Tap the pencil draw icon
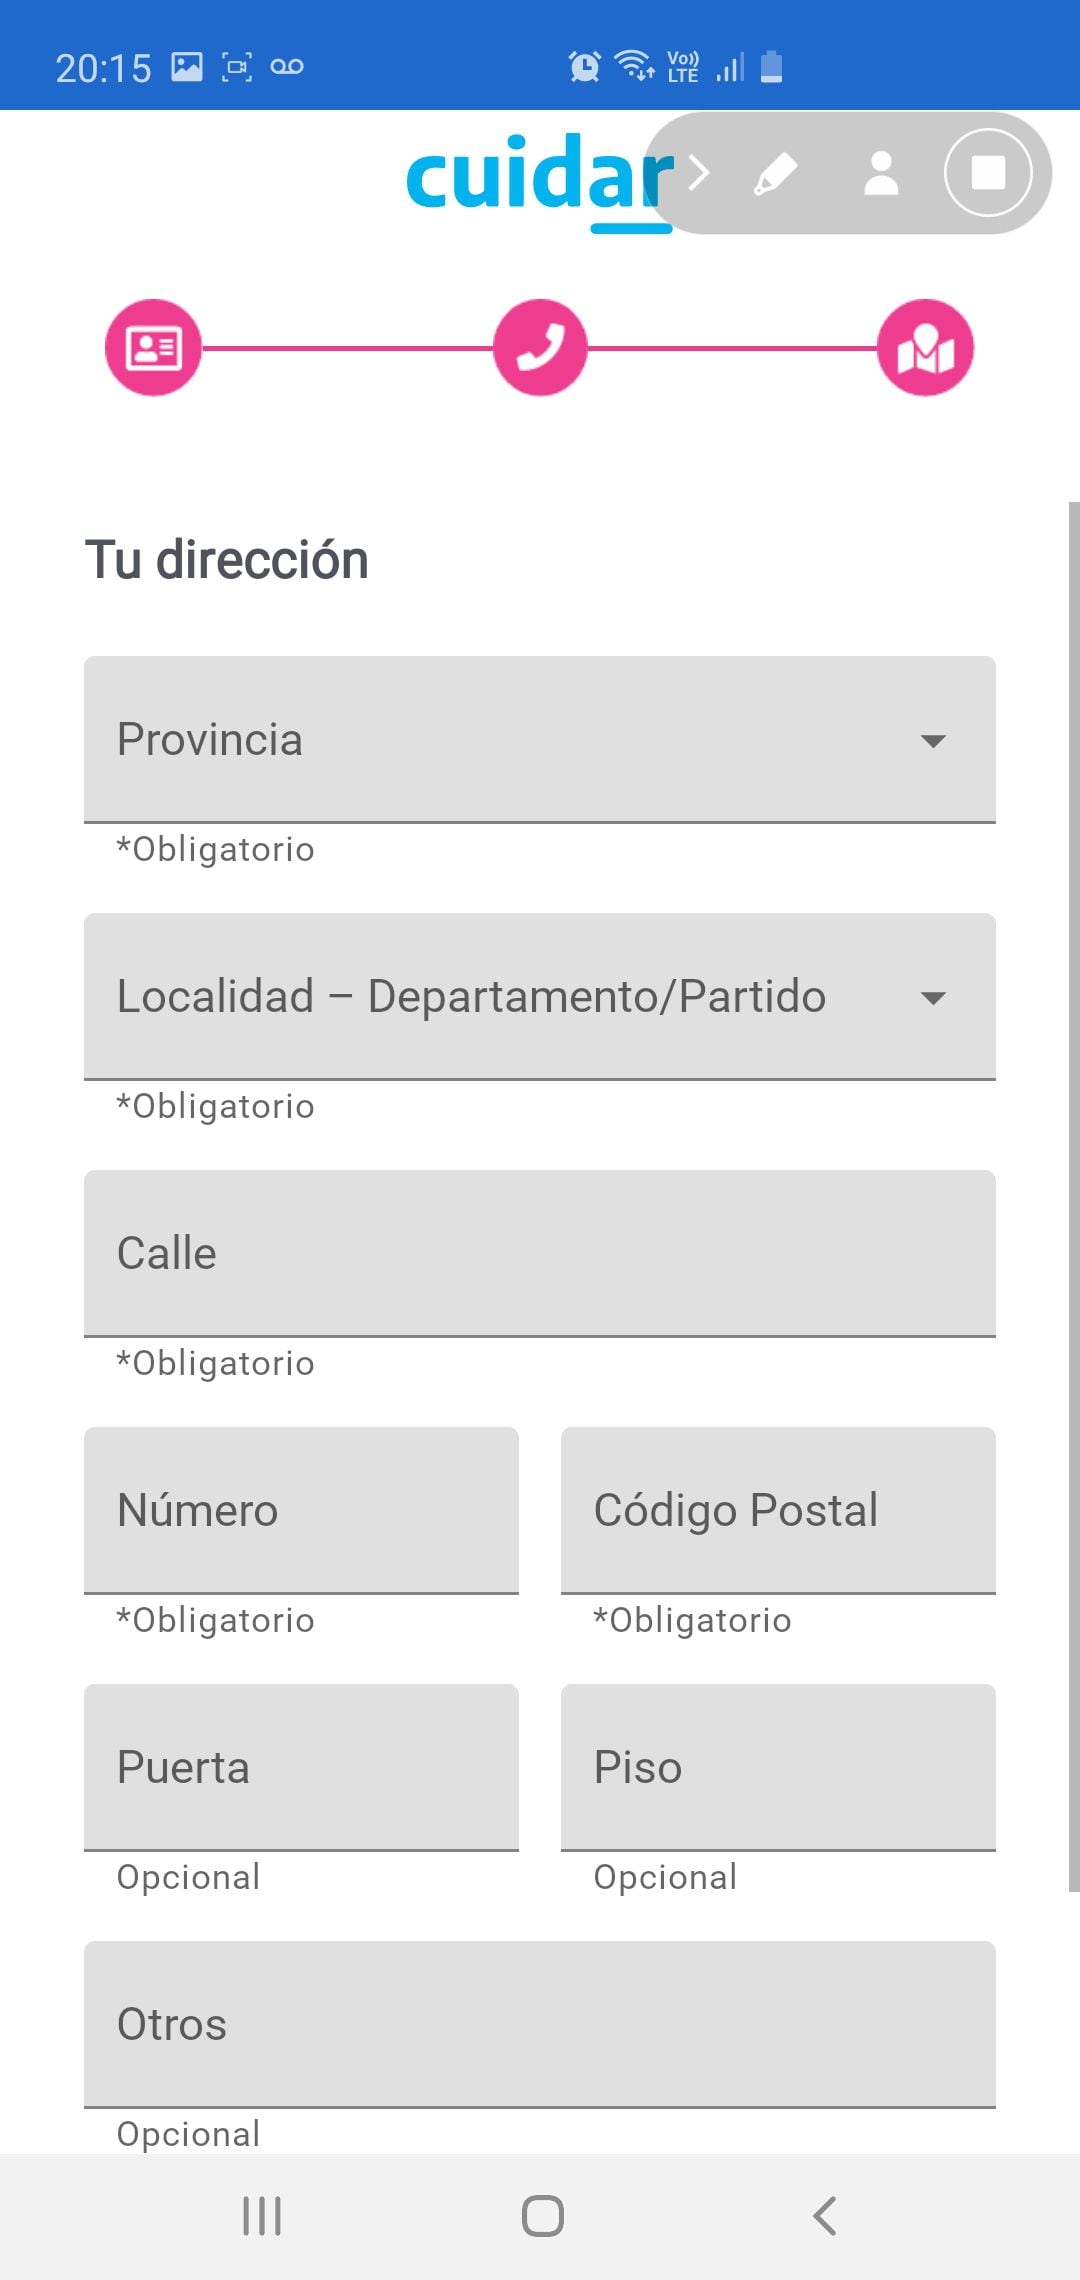 [776, 174]
